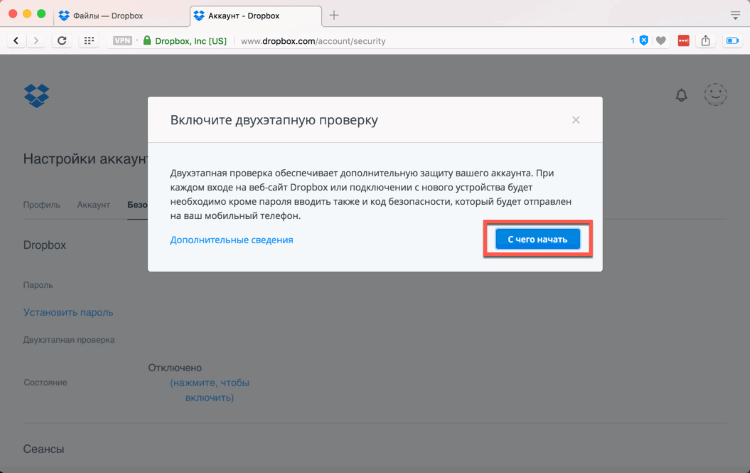Open the tab list menu at right
Image resolution: width=750 pixels, height=473 pixels.
pyautogui.click(x=735, y=15)
